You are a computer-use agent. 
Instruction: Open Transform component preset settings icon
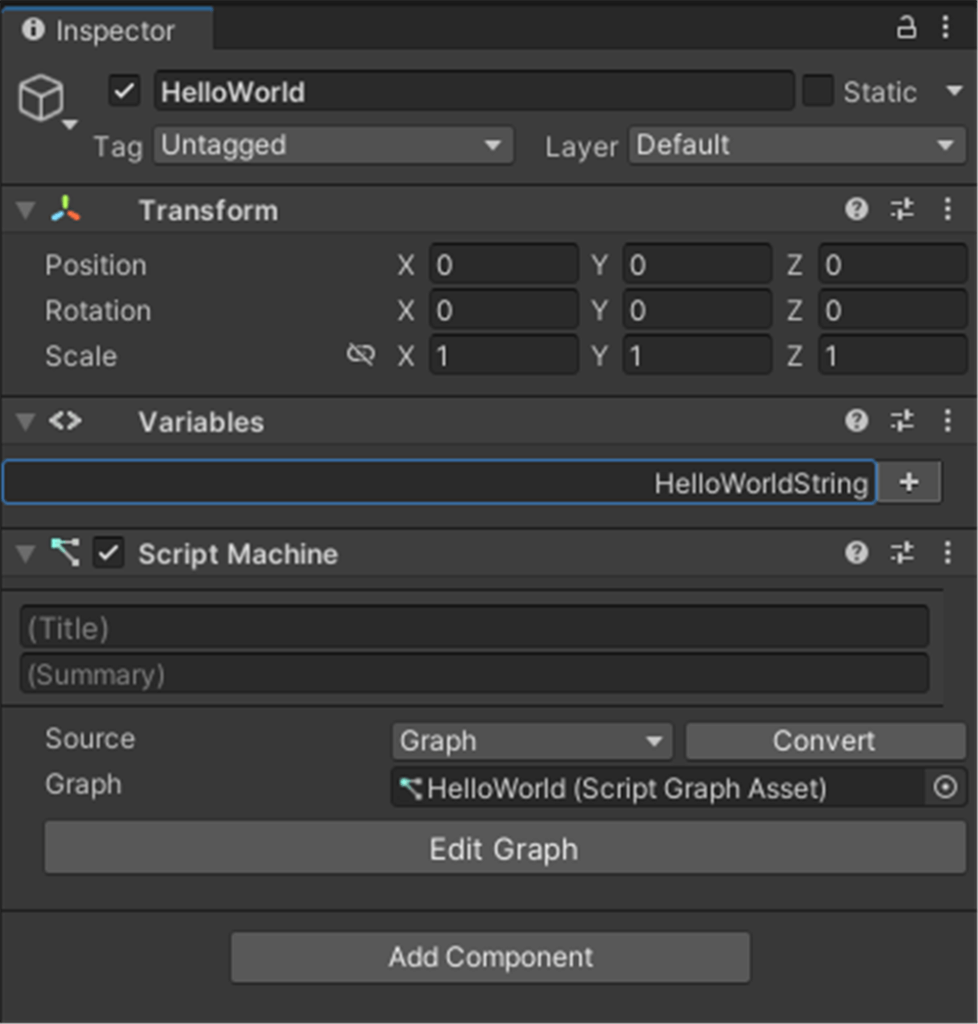point(902,209)
